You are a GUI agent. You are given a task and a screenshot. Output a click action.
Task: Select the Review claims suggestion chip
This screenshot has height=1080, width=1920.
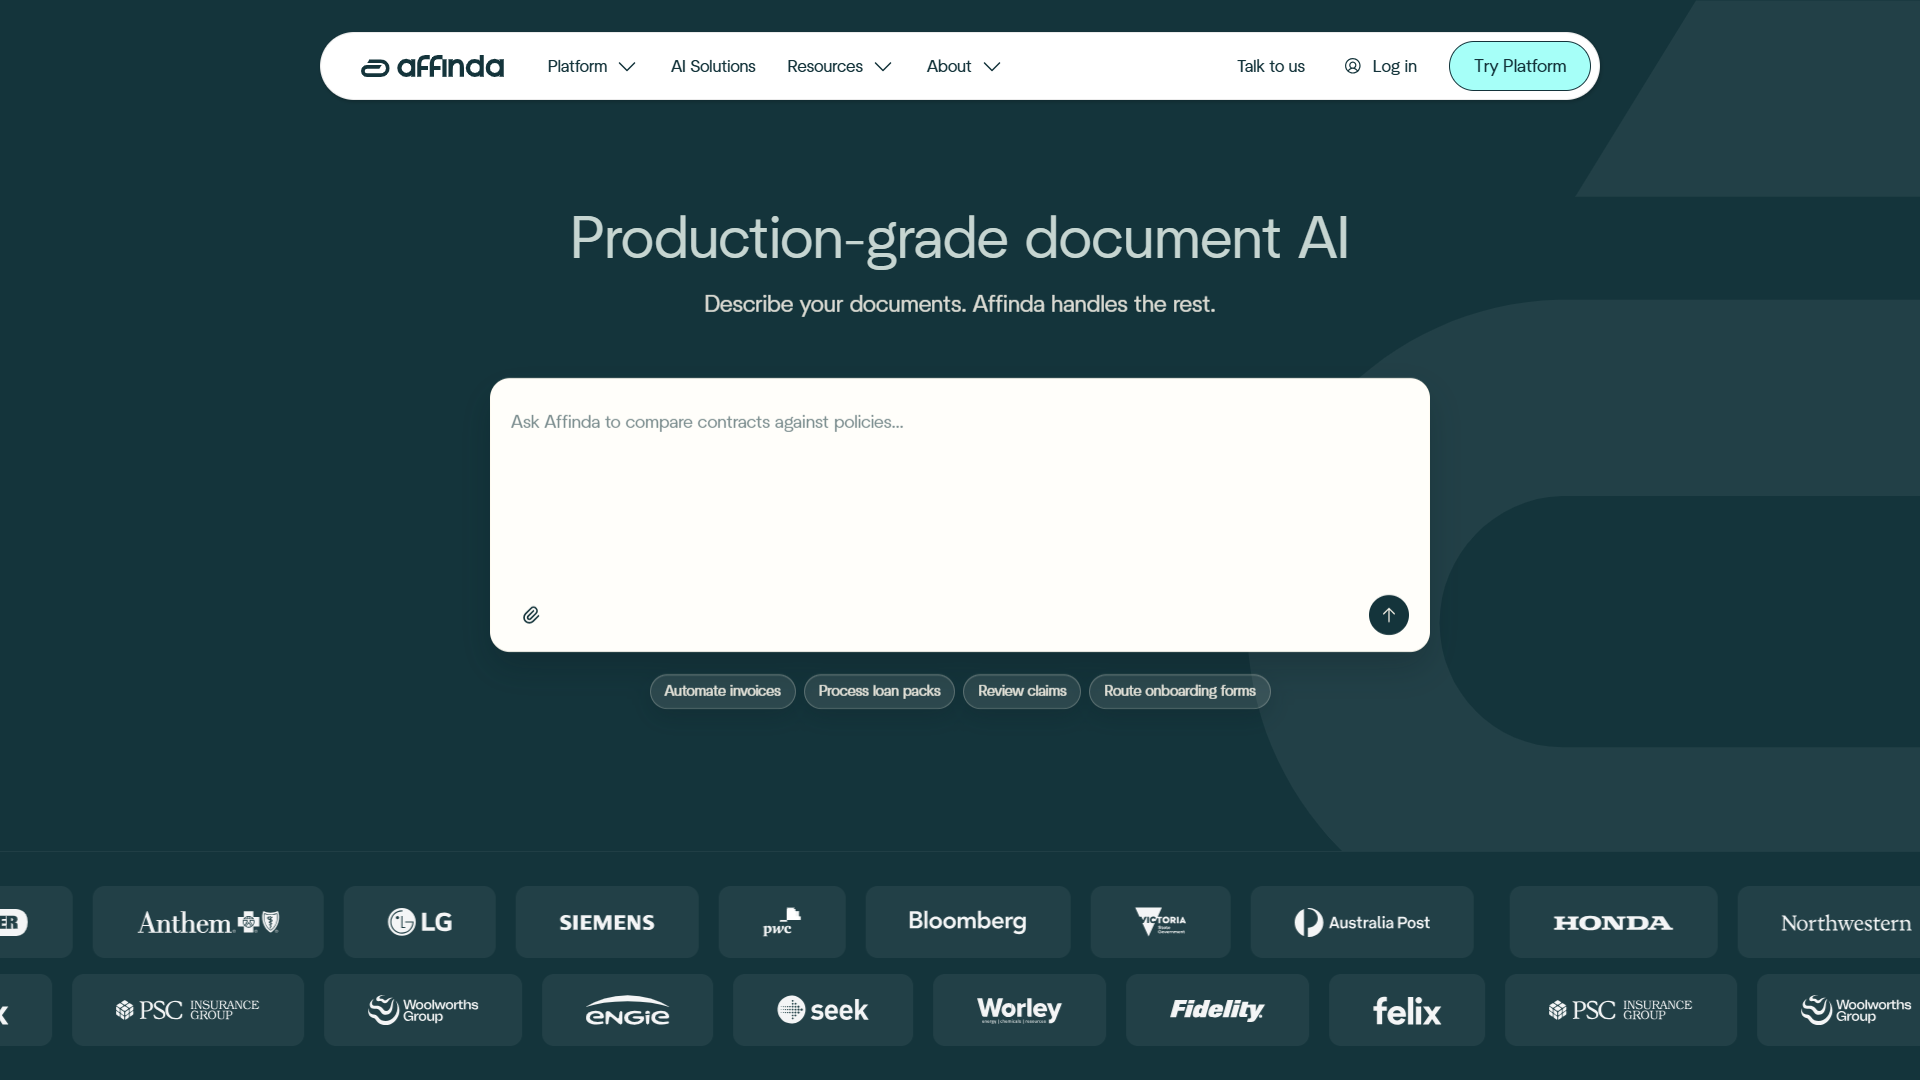(x=1022, y=691)
